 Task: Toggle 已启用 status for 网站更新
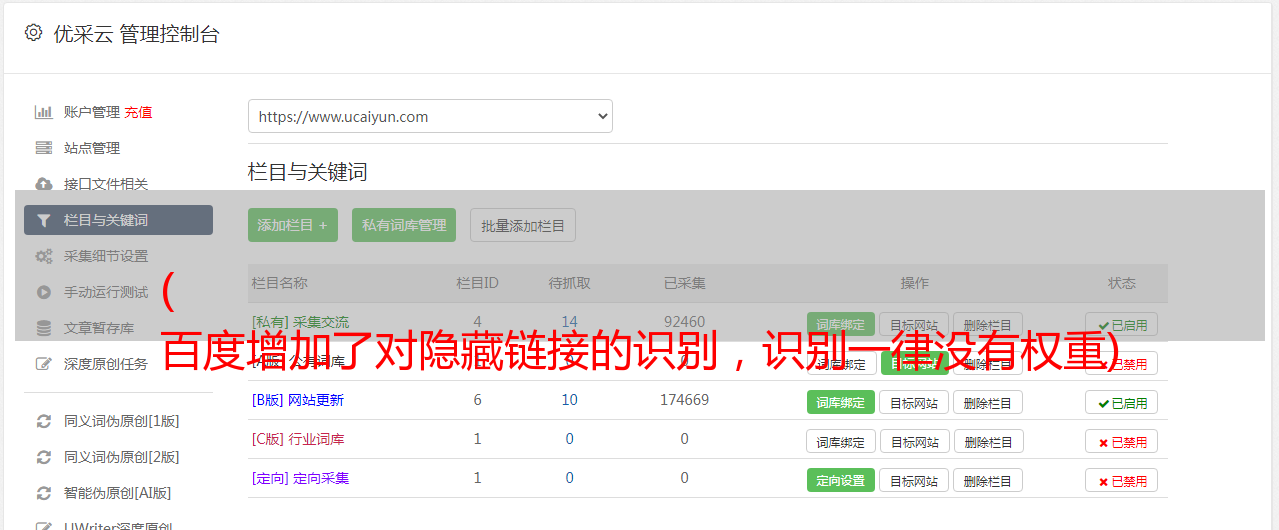[1122, 402]
